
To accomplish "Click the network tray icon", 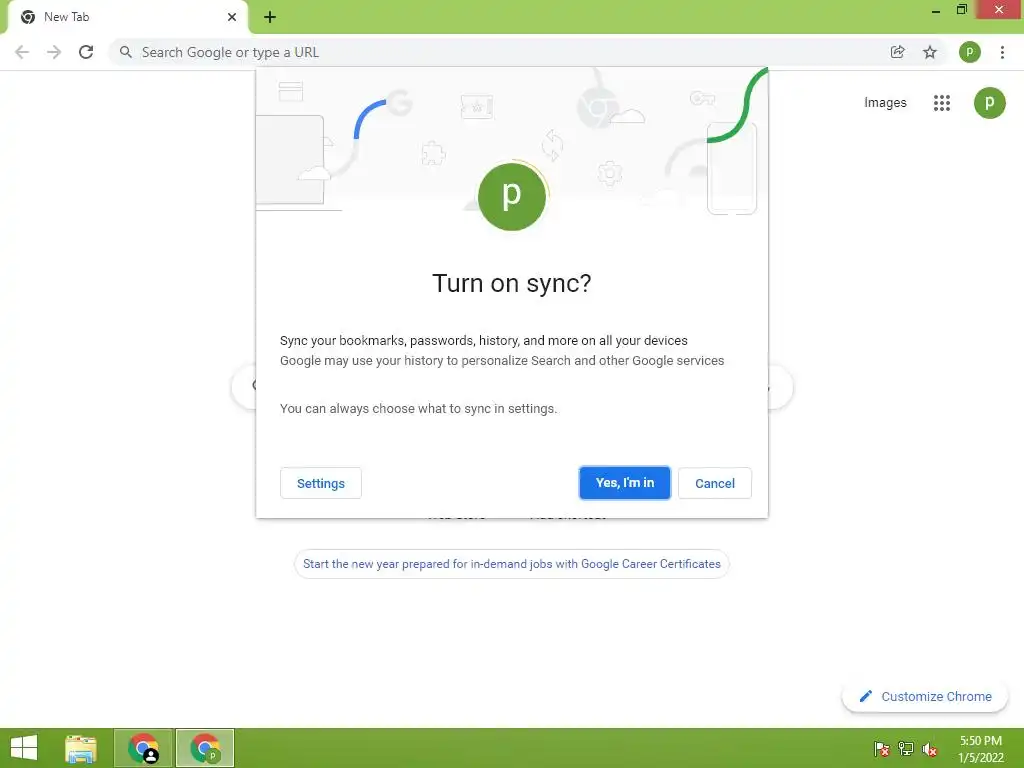I will pyautogui.click(x=906, y=749).
